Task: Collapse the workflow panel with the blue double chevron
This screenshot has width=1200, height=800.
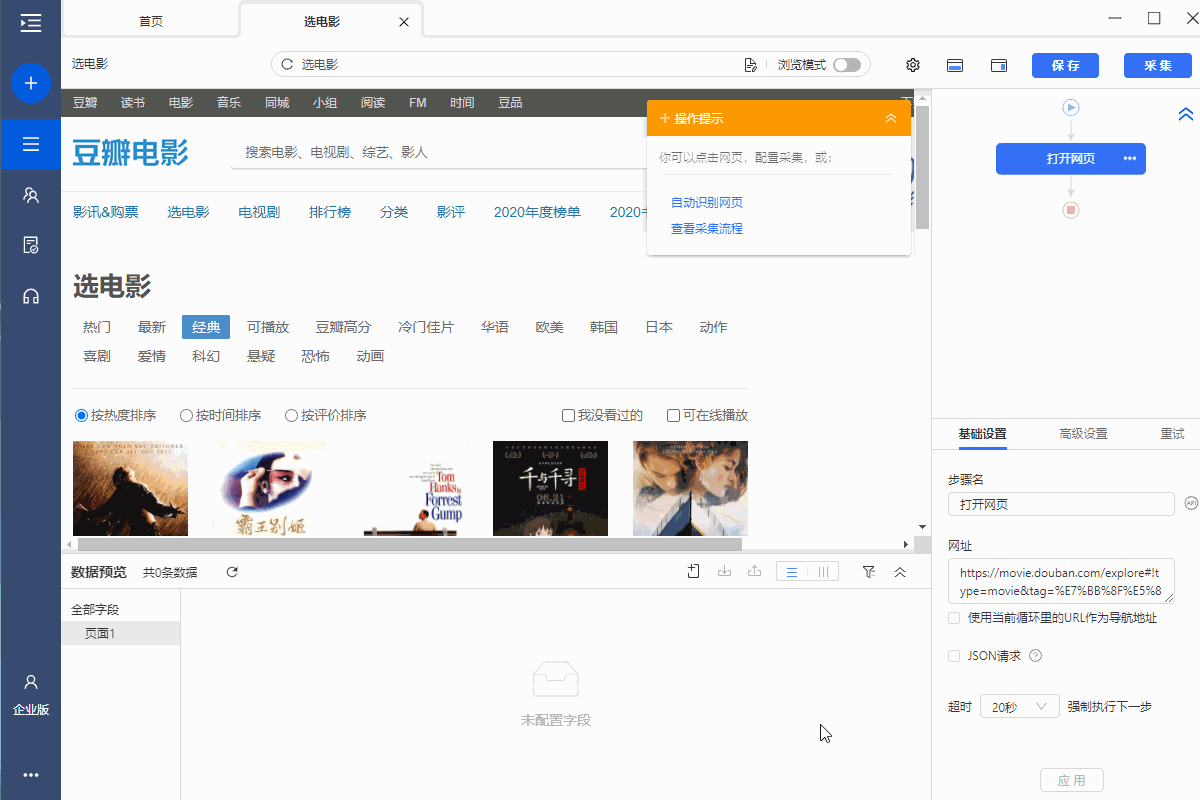Action: (1186, 115)
